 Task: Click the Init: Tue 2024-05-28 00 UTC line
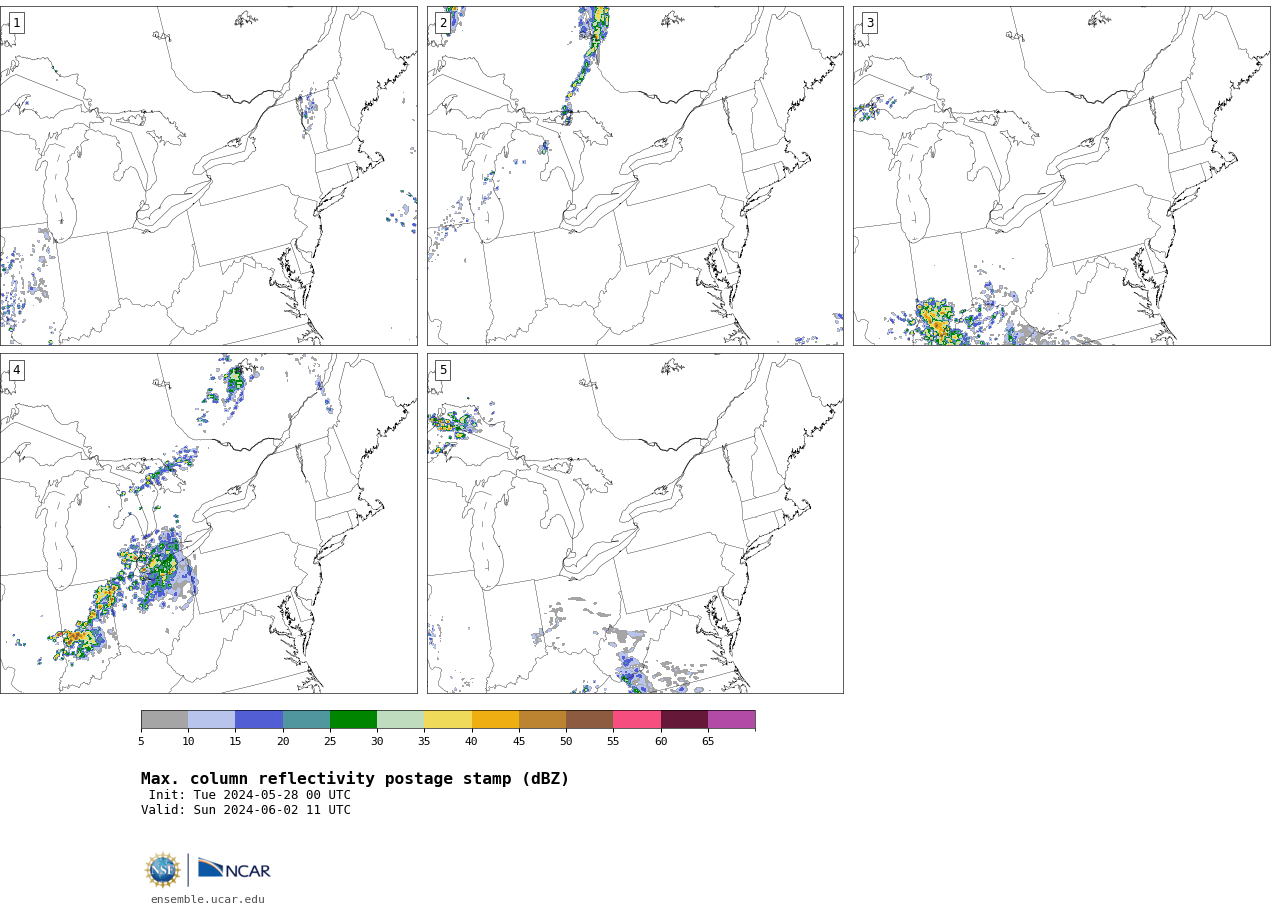tap(250, 795)
